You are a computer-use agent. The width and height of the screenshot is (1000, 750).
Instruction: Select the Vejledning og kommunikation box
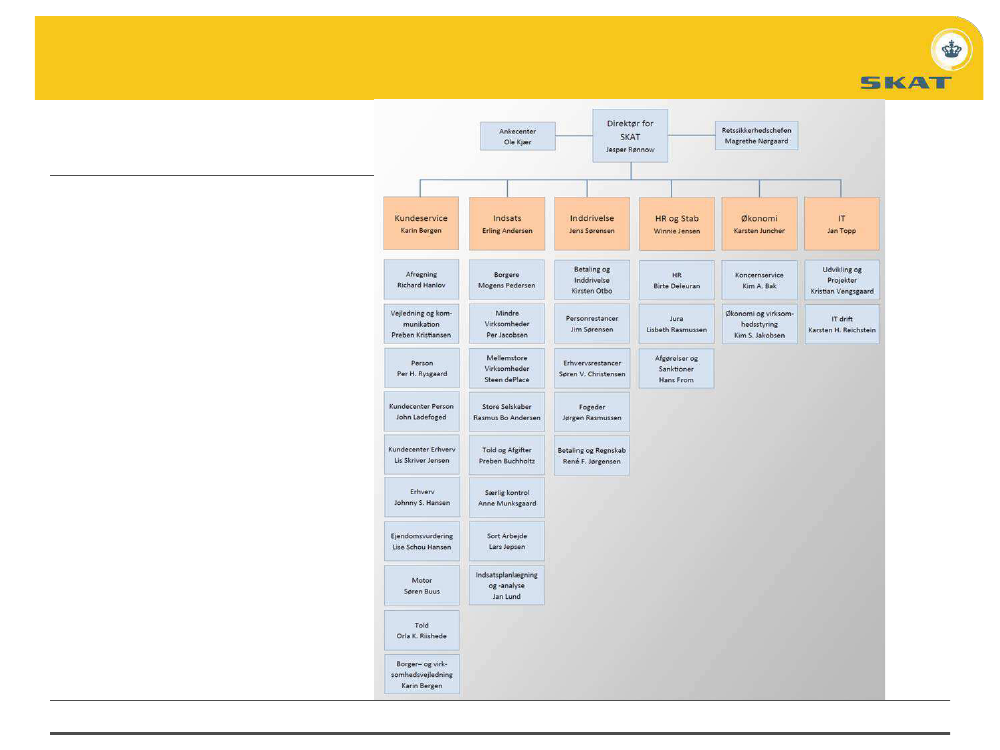(x=422, y=324)
